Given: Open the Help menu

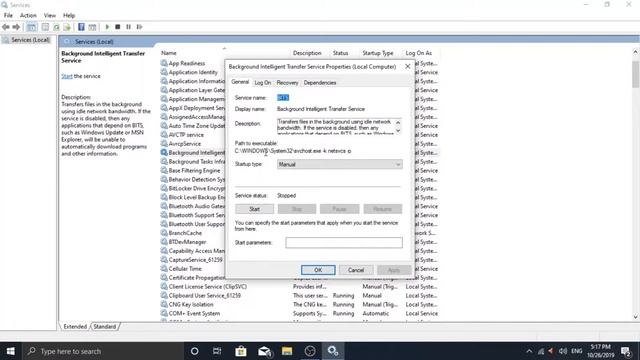Looking at the screenshot, I should tap(69, 16).
